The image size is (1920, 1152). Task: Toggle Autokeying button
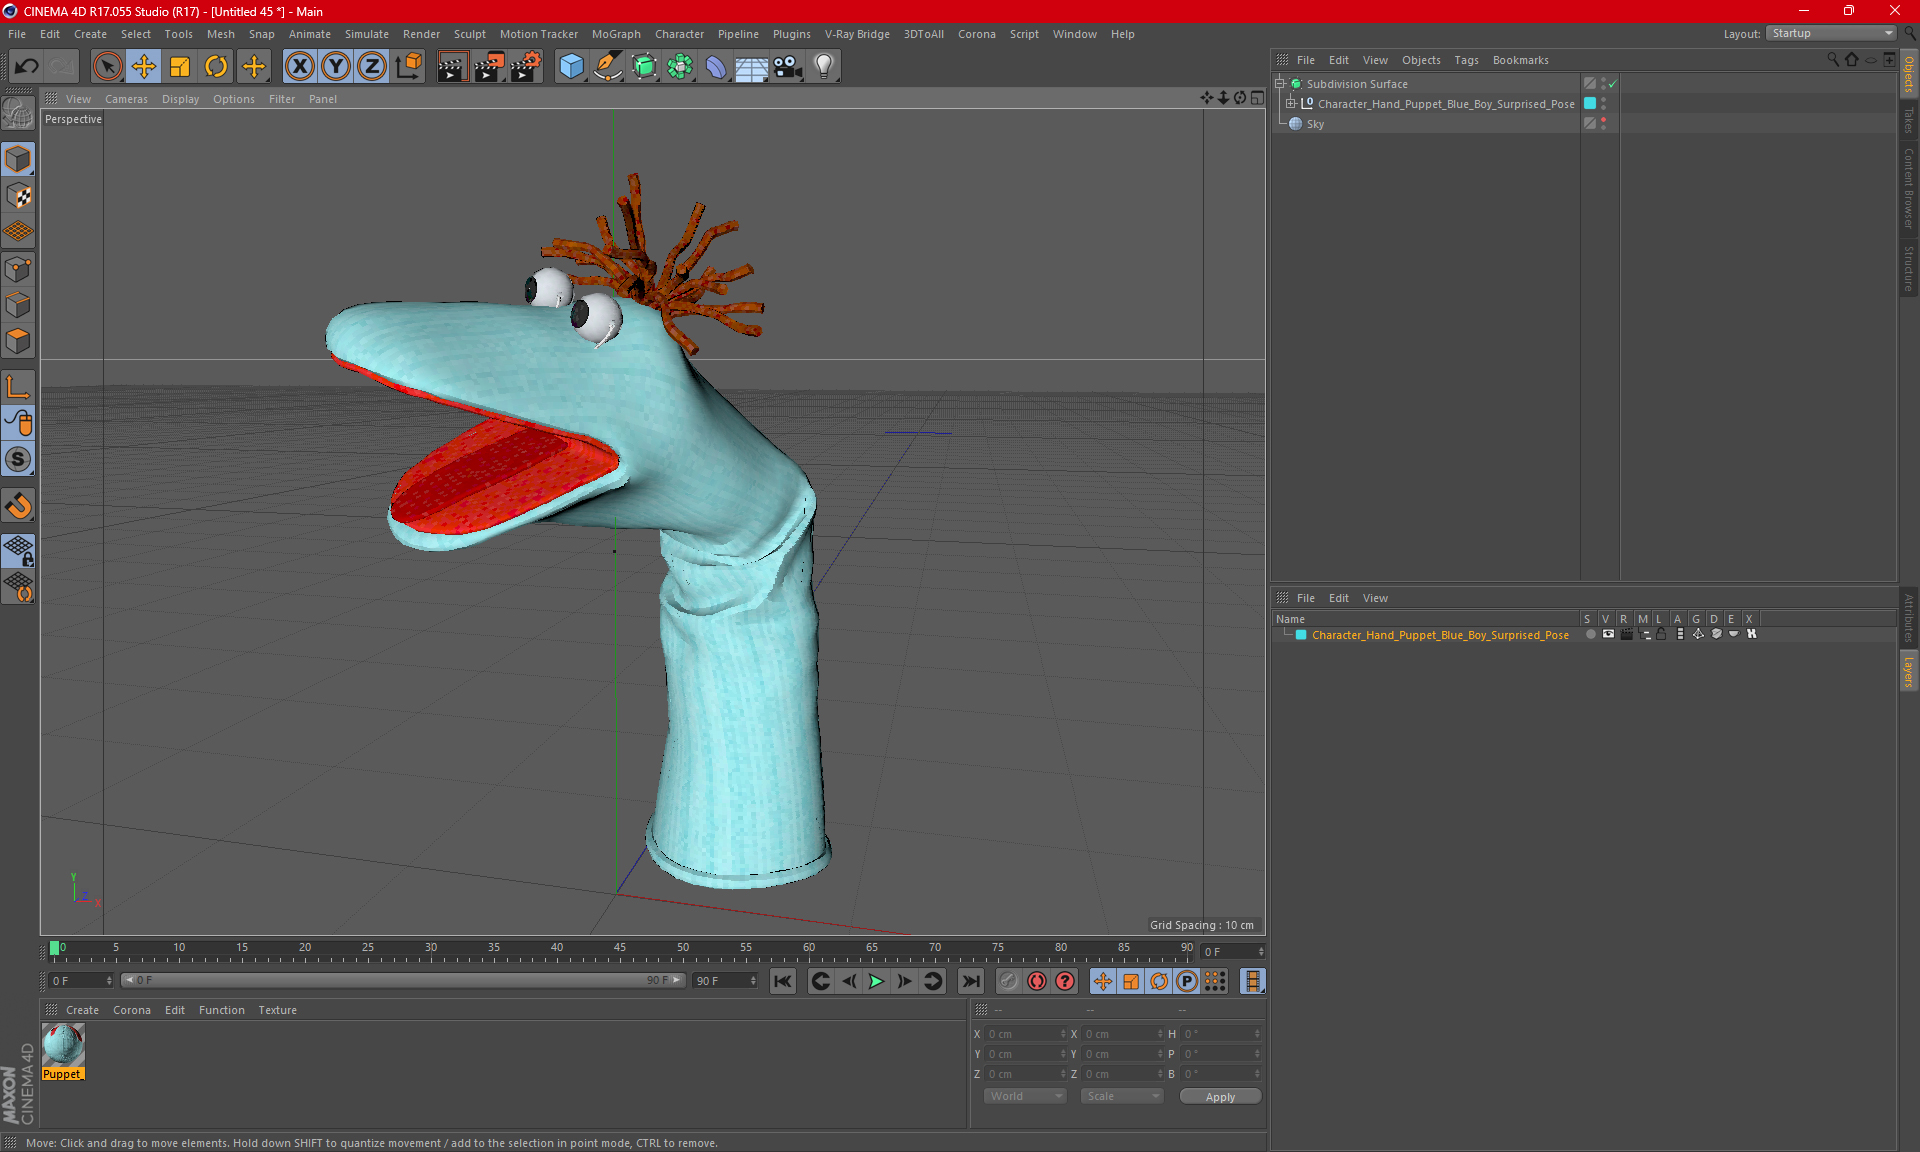(x=1037, y=981)
